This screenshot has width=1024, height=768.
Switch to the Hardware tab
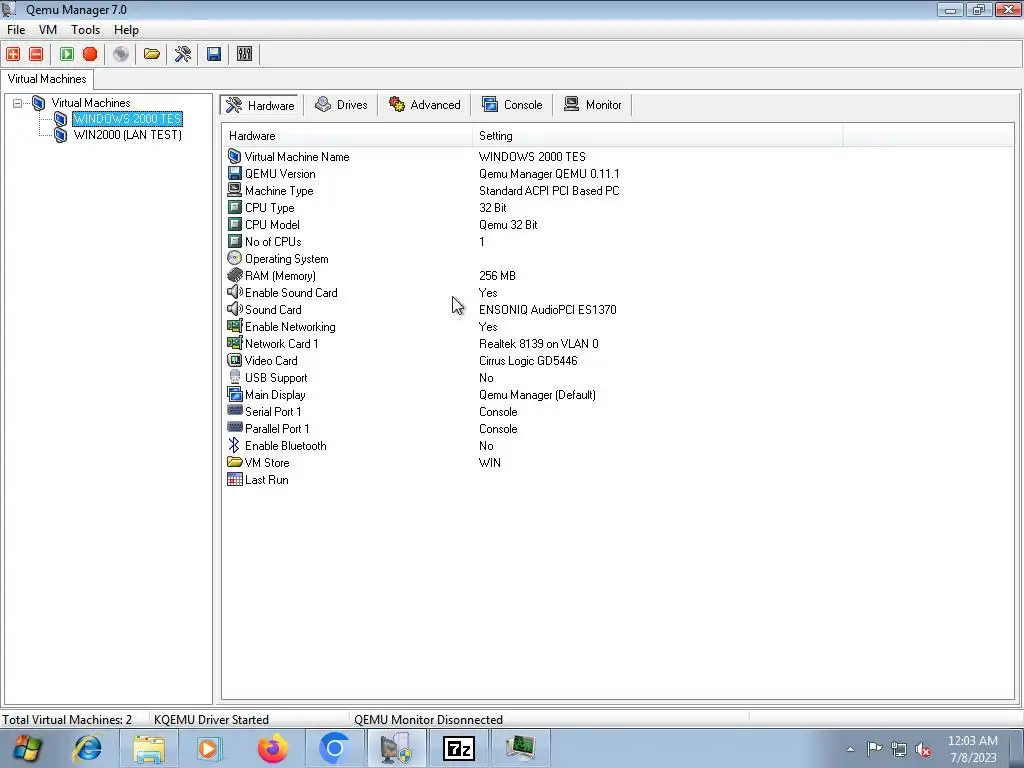coord(260,105)
